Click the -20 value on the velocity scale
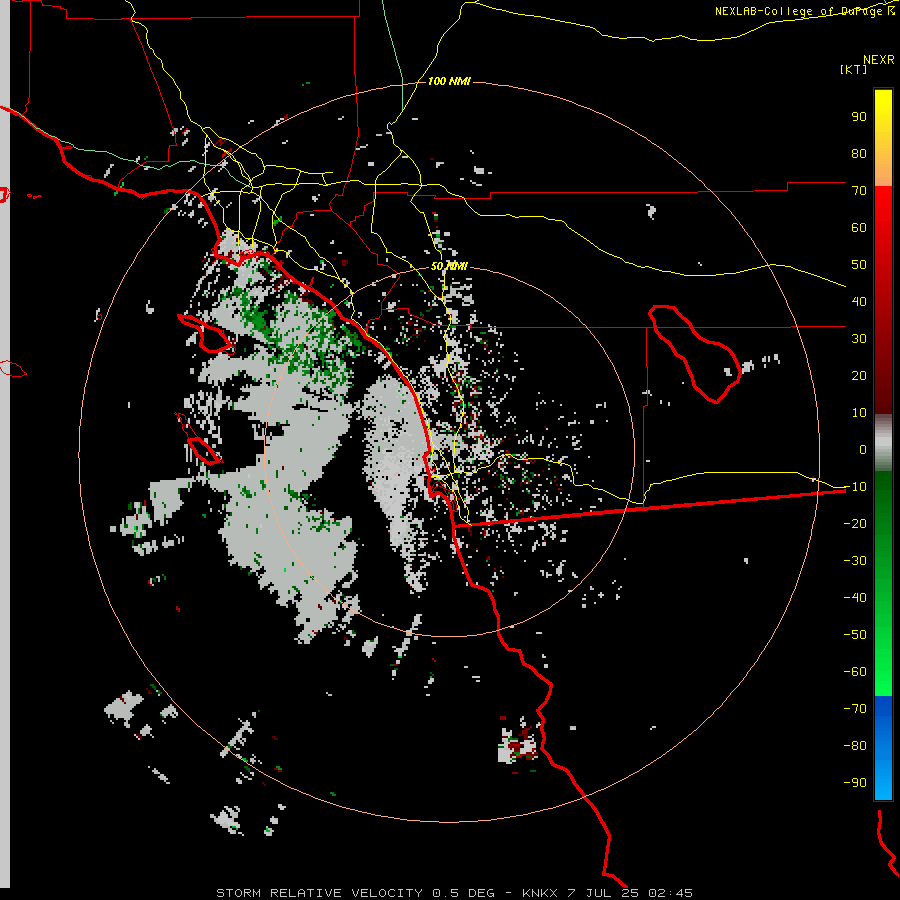Screen dimensions: 900x900 (x=855, y=524)
